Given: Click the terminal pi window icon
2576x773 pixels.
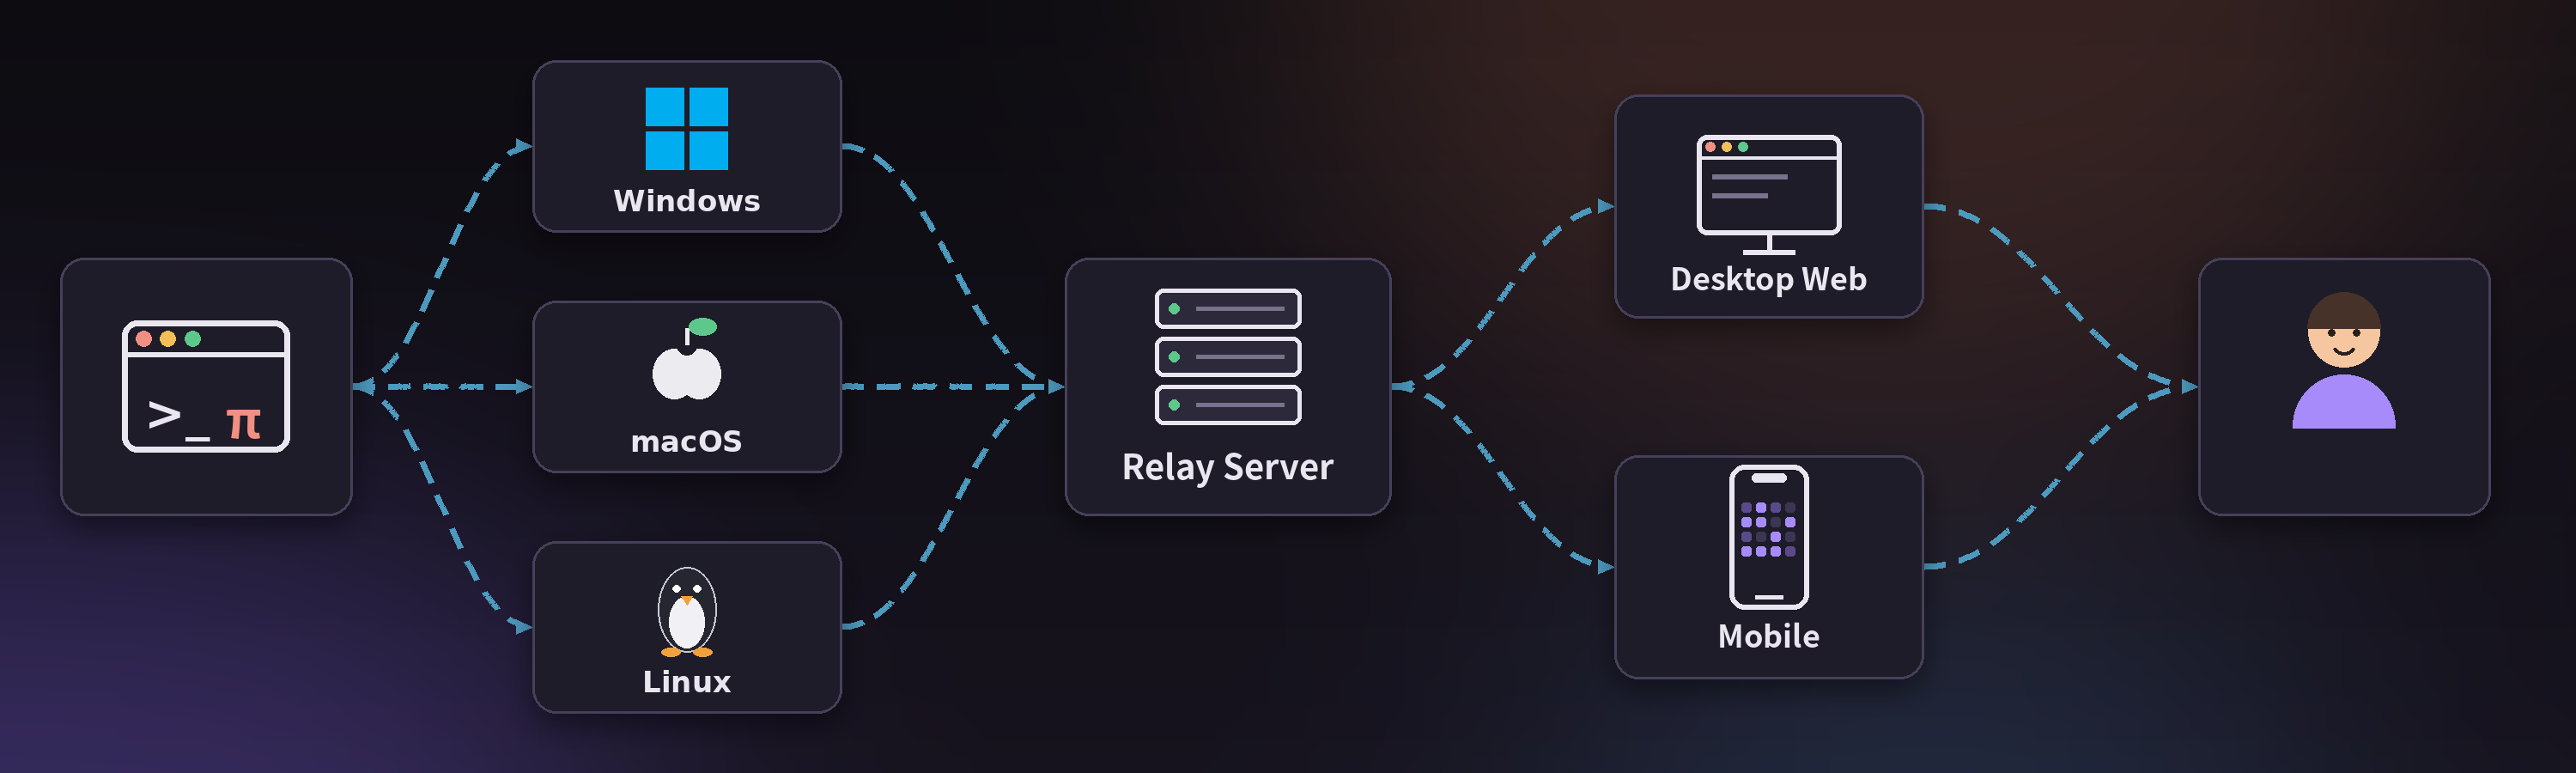Looking at the screenshot, I should (x=206, y=386).
